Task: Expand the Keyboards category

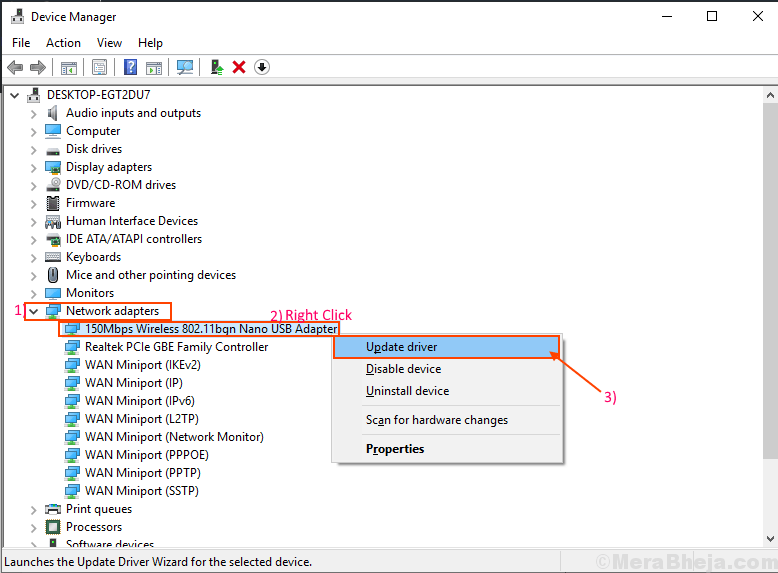Action: [34, 257]
